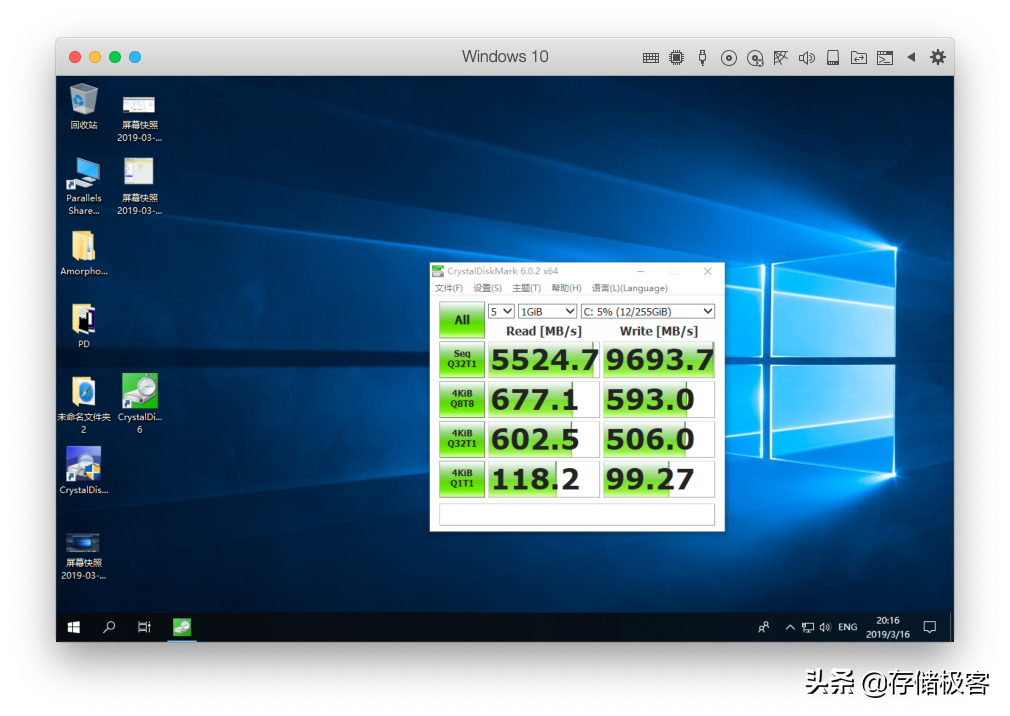Click the read result 118.2
Viewport: 1010px width, 716px height.
coord(544,480)
